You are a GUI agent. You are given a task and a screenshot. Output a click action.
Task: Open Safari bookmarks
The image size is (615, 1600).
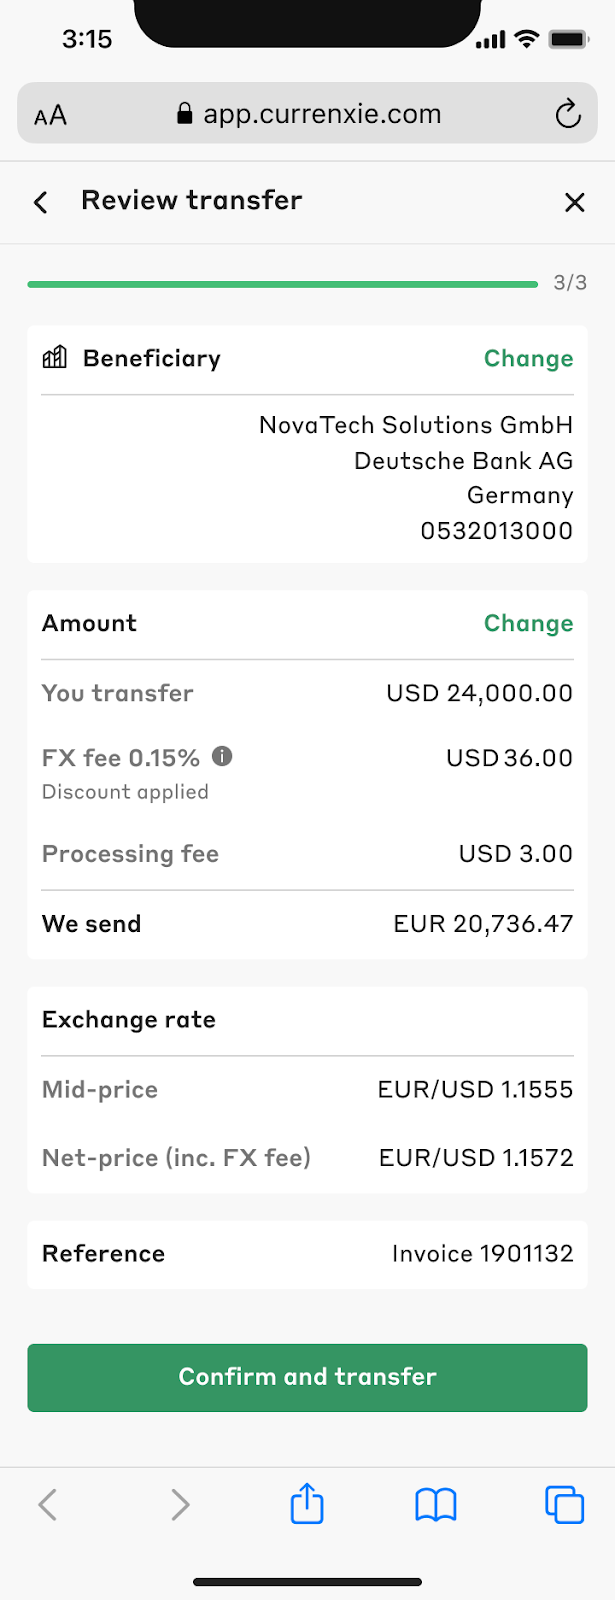click(436, 1503)
